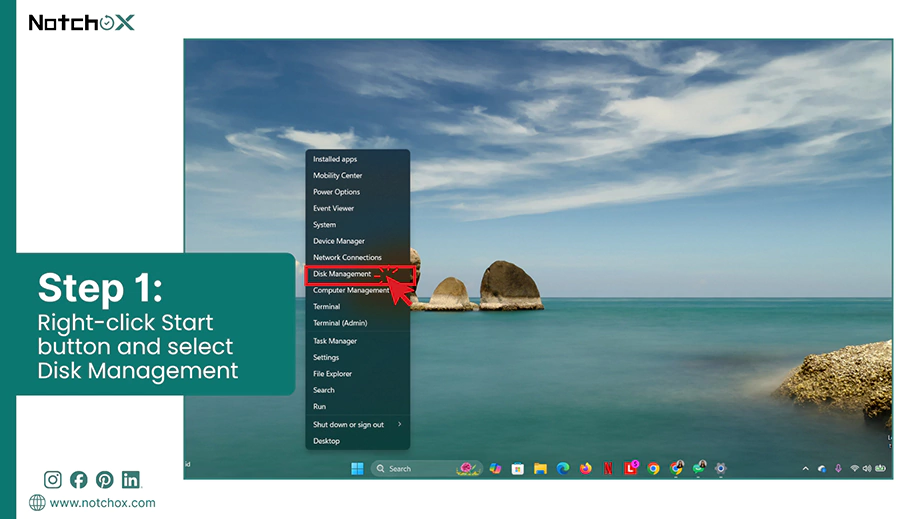Viewport: 922px width, 519px height.
Task: Expand Shut down or sign out submenu
Action: point(358,425)
